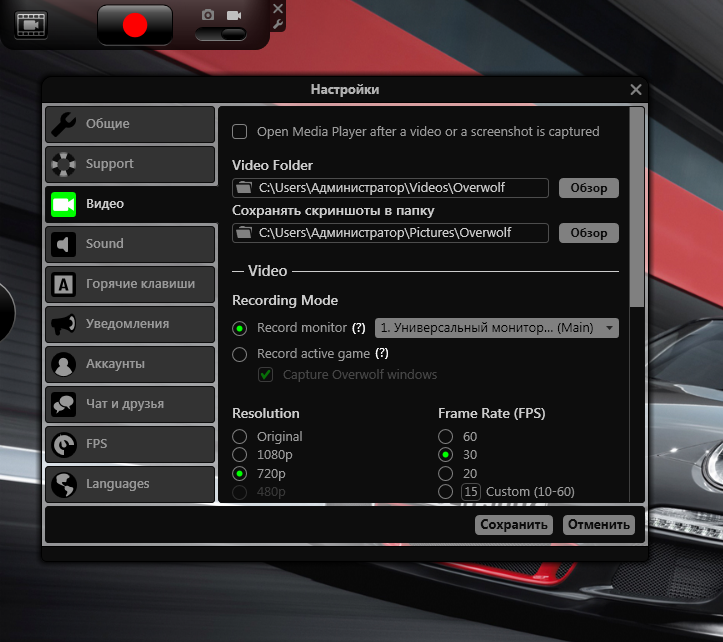Open the monitor selection dropdown
723x642 pixels.
[x=497, y=328]
